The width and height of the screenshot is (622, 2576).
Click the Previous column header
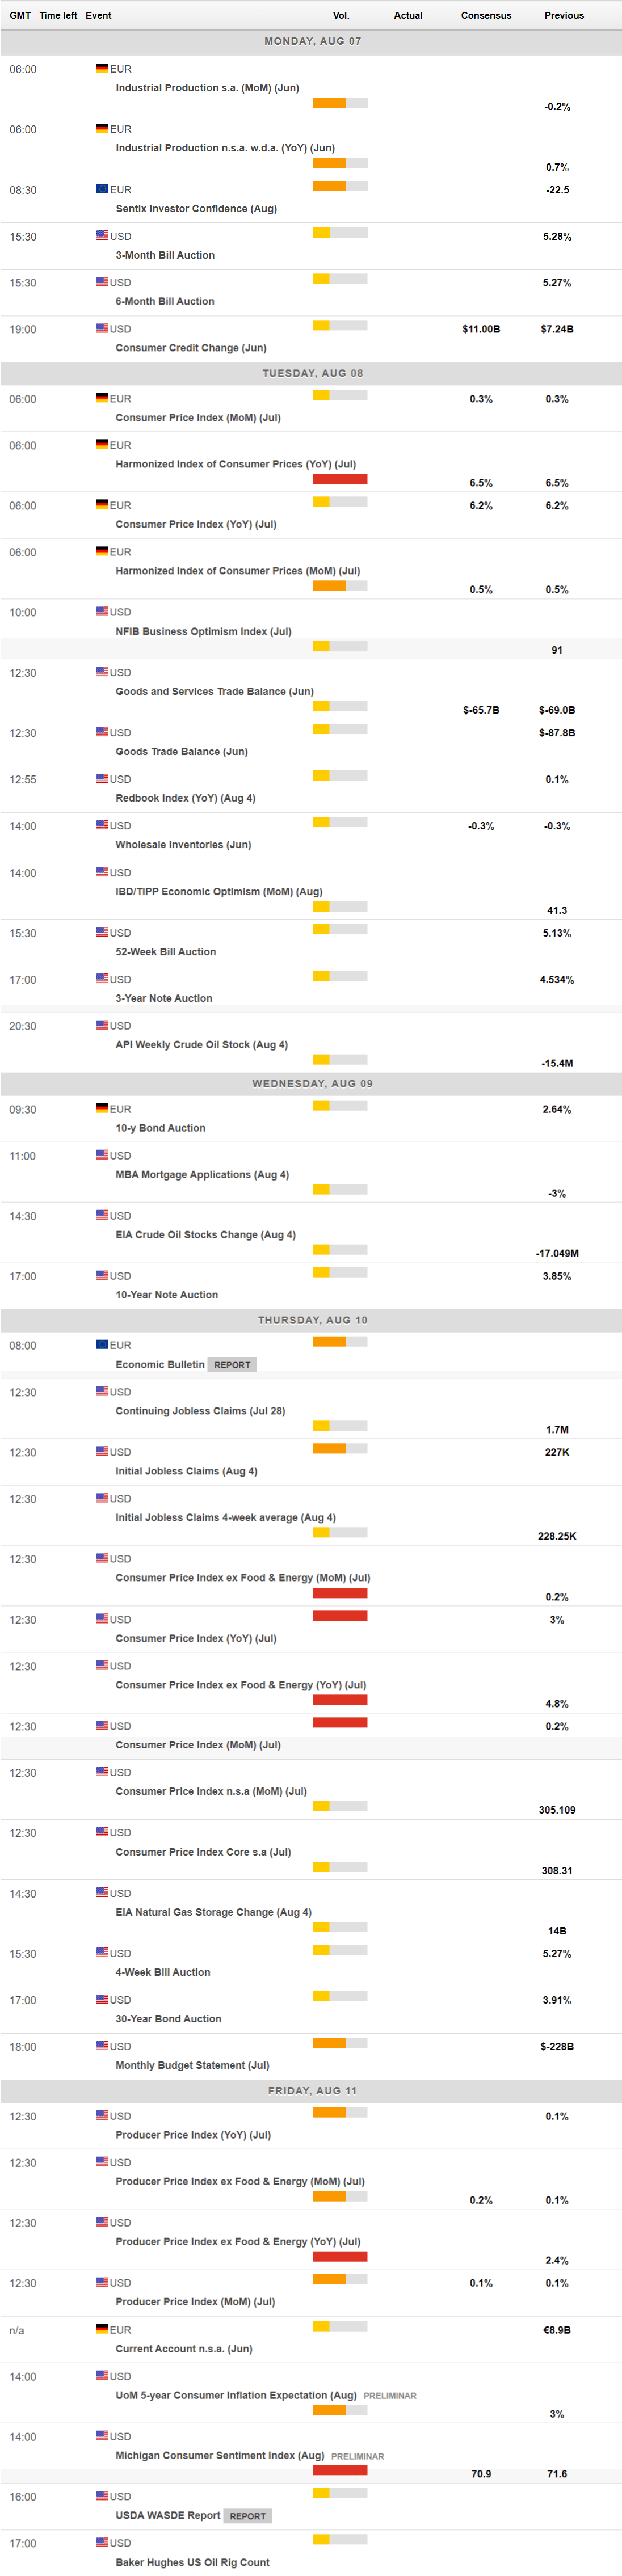[x=564, y=15]
